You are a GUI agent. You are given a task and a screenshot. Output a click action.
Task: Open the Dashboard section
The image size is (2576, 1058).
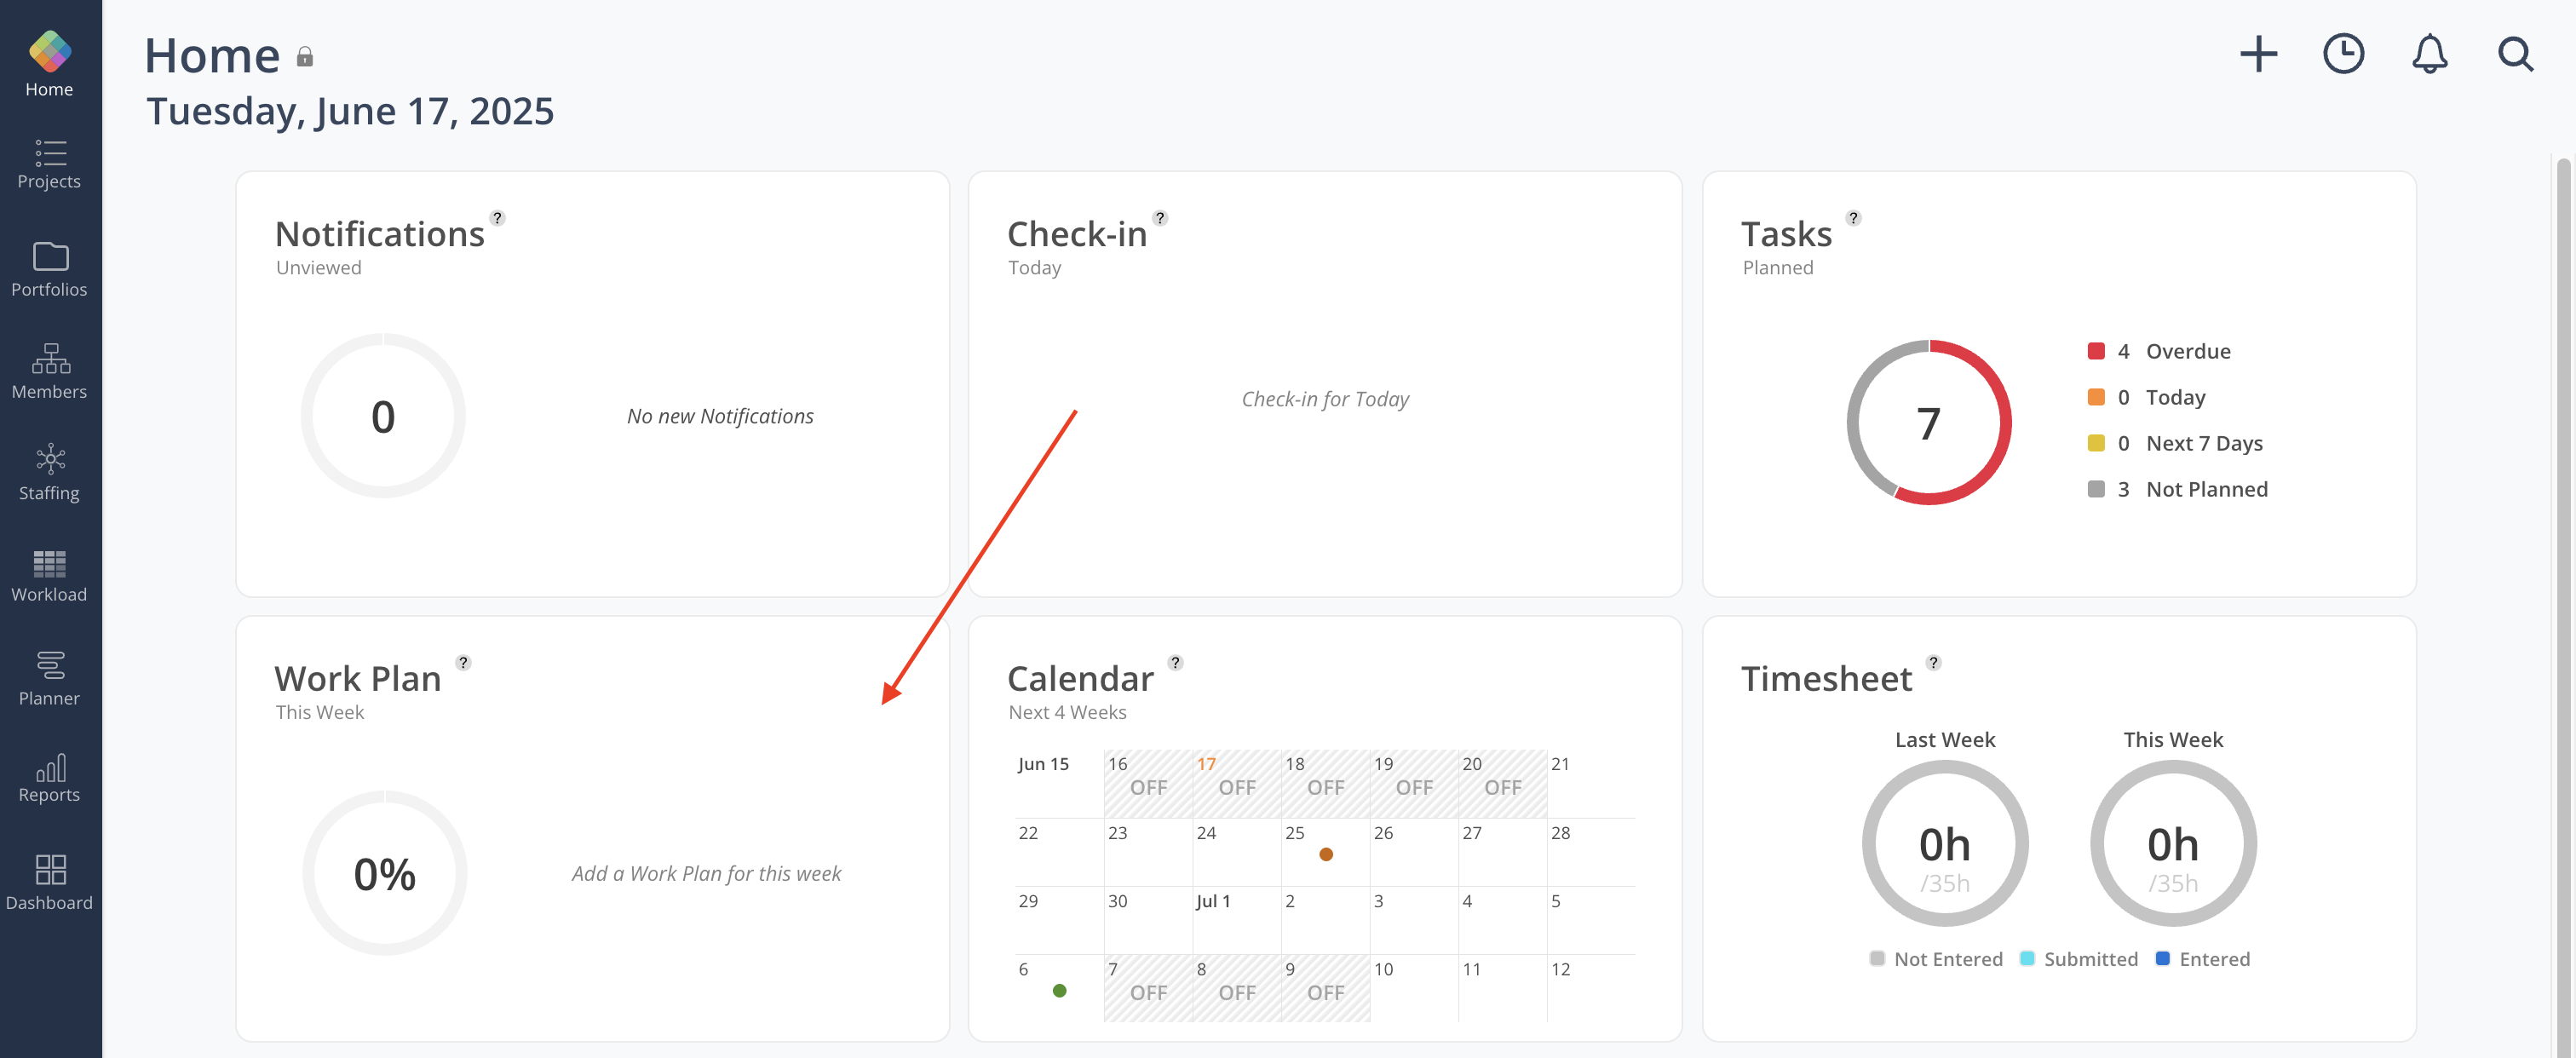pyautogui.click(x=49, y=883)
